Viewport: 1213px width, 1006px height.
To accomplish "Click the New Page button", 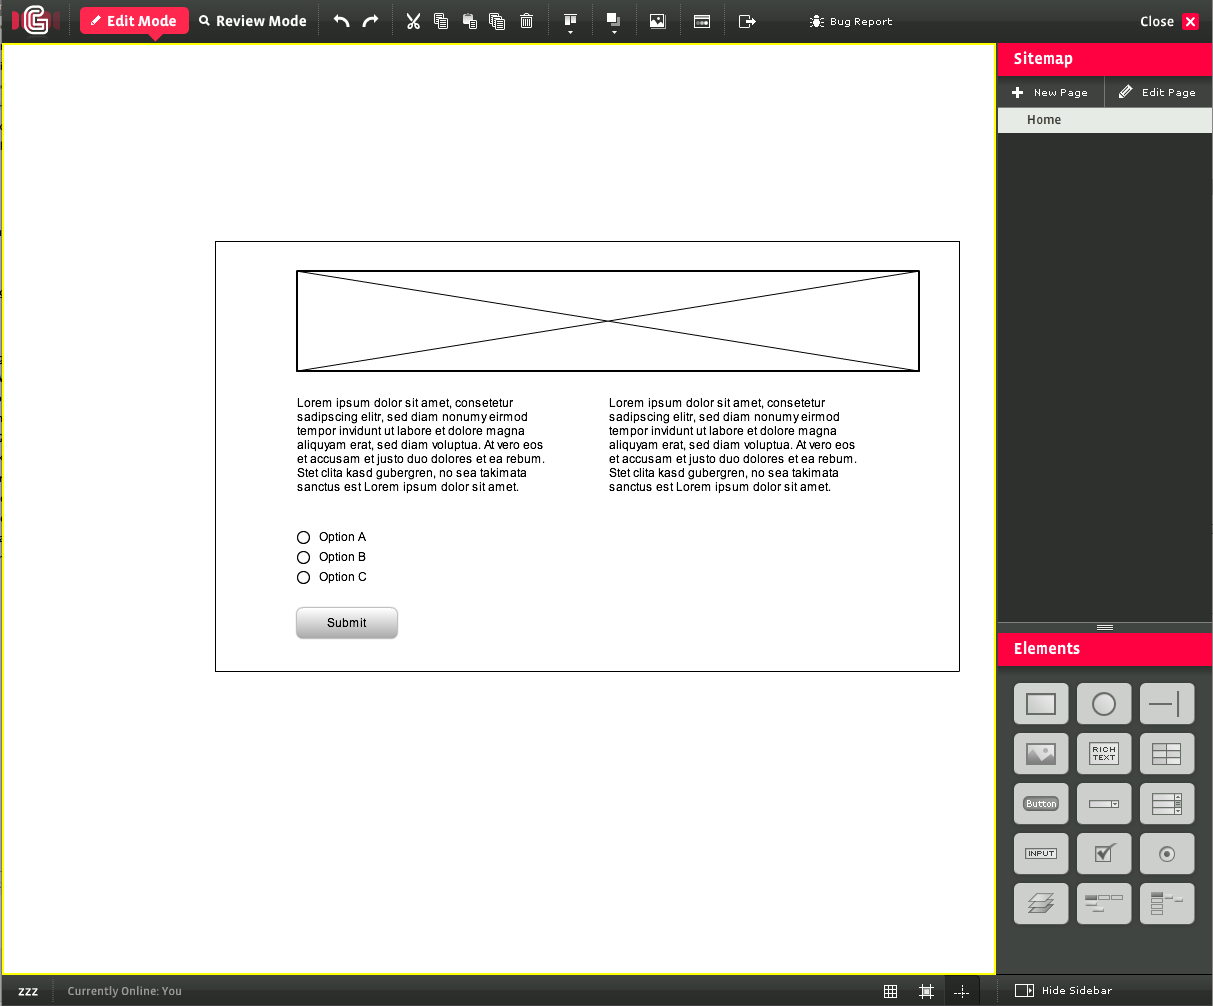I will coord(1050,92).
